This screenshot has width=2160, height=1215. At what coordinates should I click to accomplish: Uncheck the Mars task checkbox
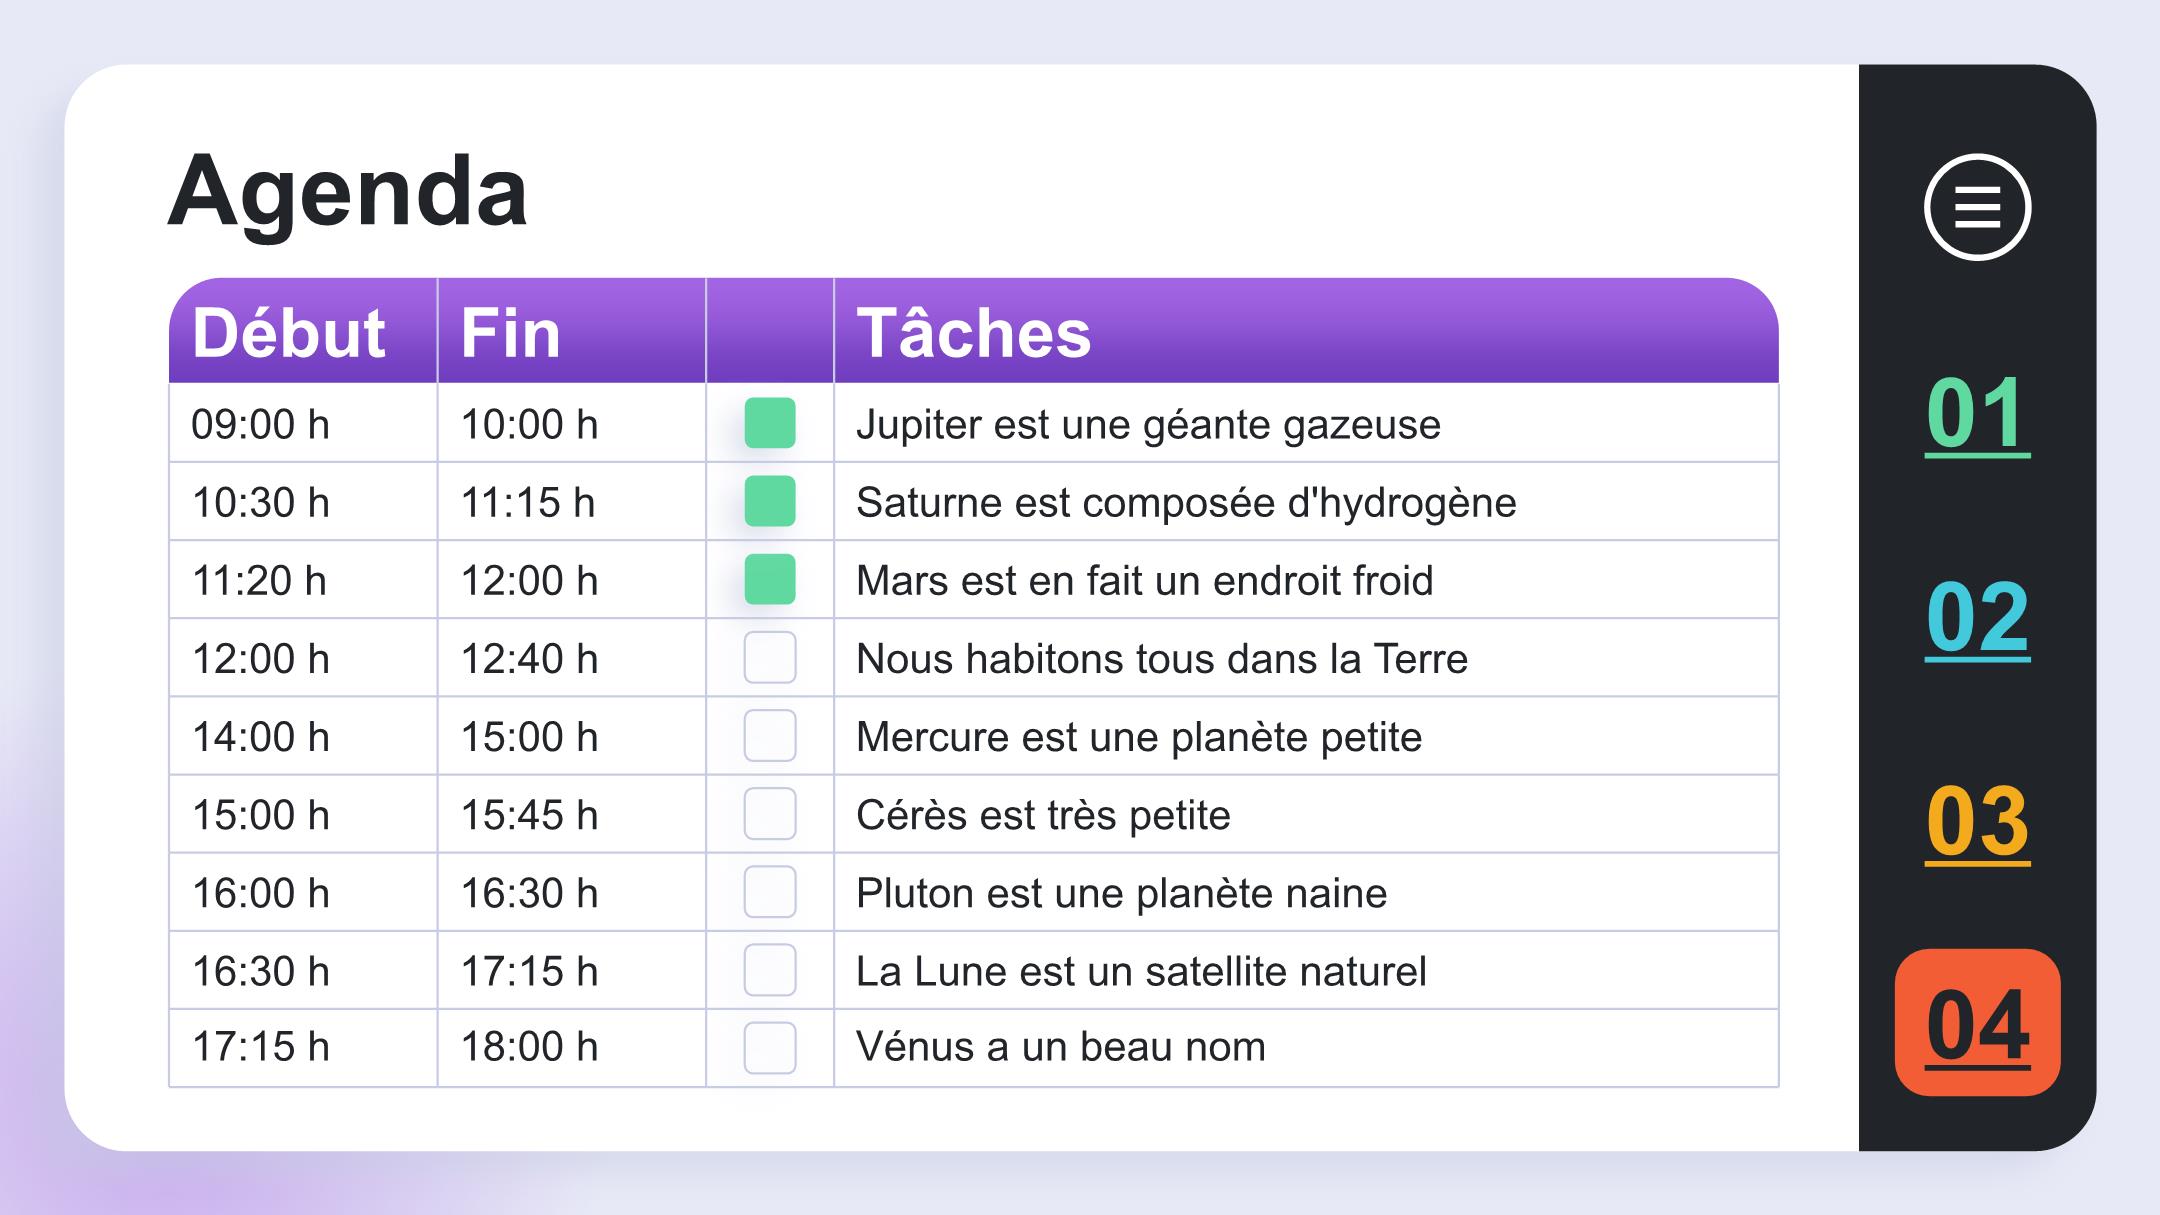(x=770, y=579)
